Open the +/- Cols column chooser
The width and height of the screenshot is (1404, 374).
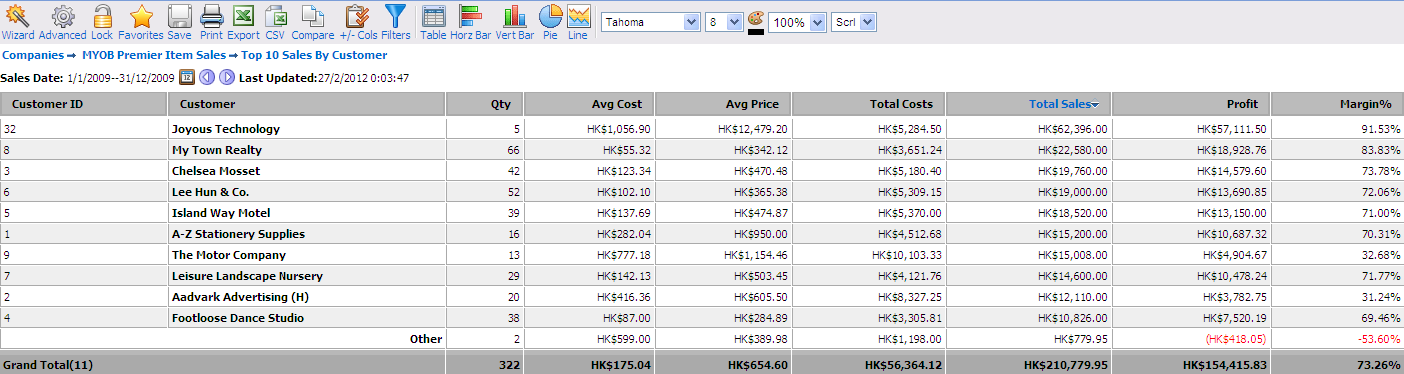click(359, 21)
